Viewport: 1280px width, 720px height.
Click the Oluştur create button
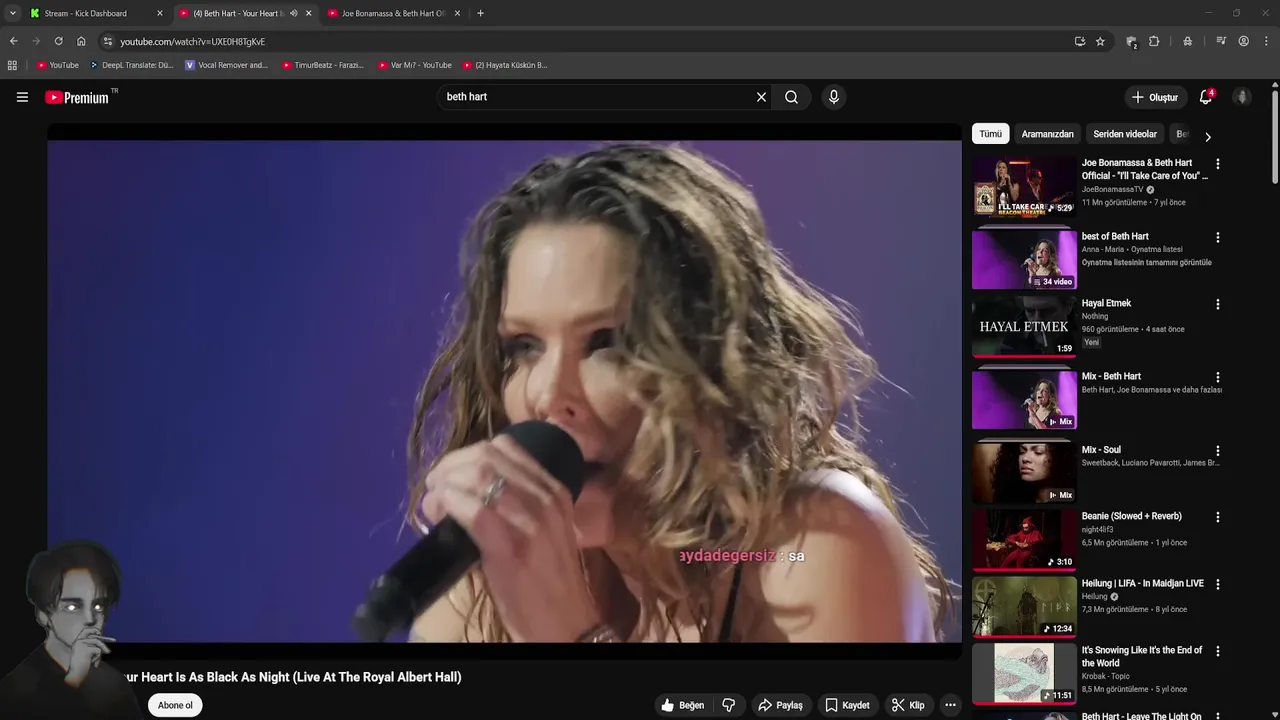pos(1155,97)
